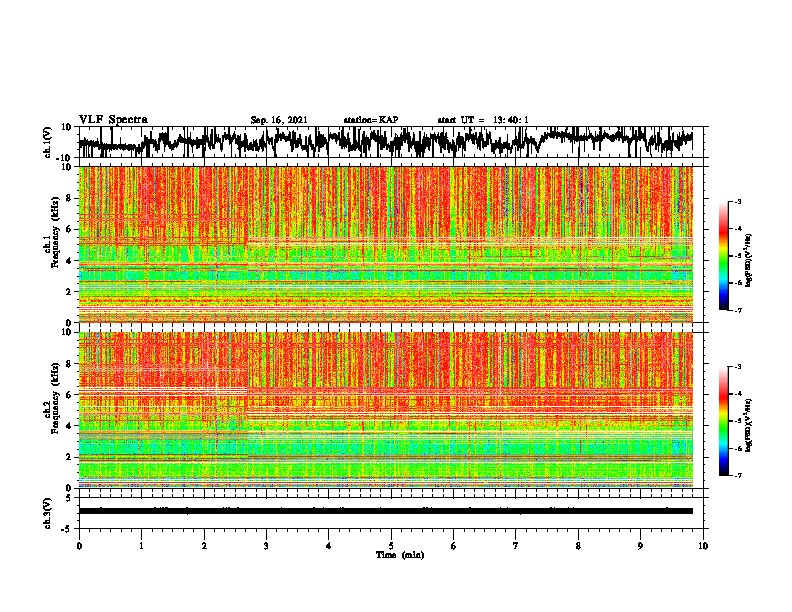Select the date 'Sep. 16, 2021'
The height and width of the screenshot is (612, 792).
click(x=279, y=120)
